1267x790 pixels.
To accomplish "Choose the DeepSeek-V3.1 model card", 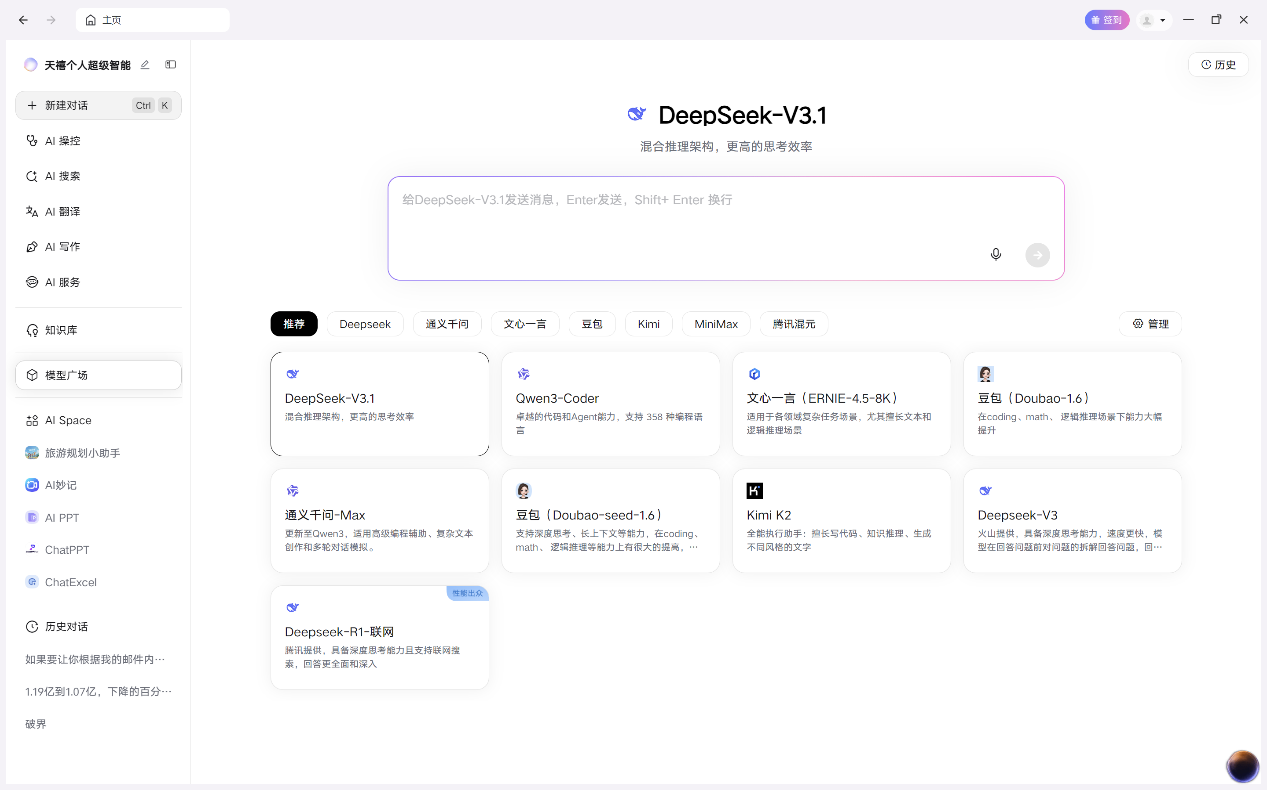I will click(x=380, y=404).
